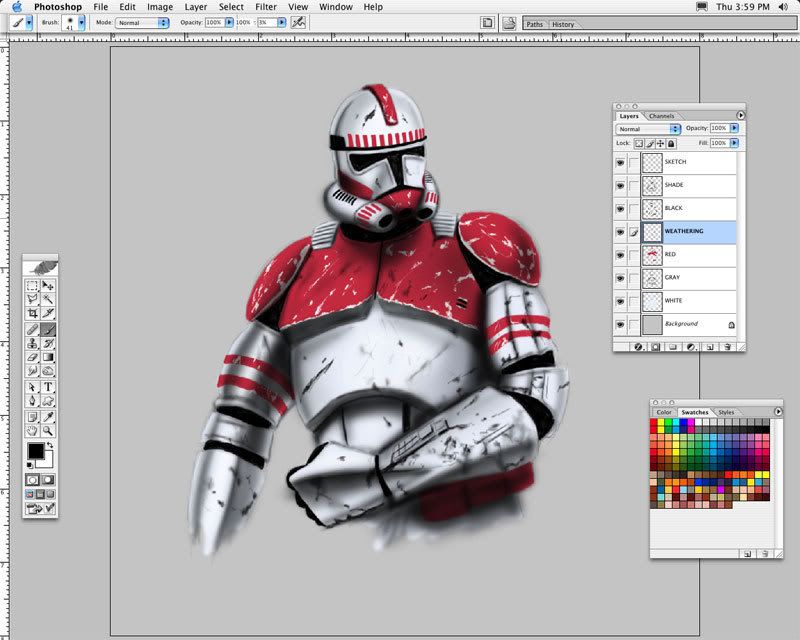Open the Brush preset picker dropdown
Viewport: 800px width, 640px height.
click(x=82, y=22)
